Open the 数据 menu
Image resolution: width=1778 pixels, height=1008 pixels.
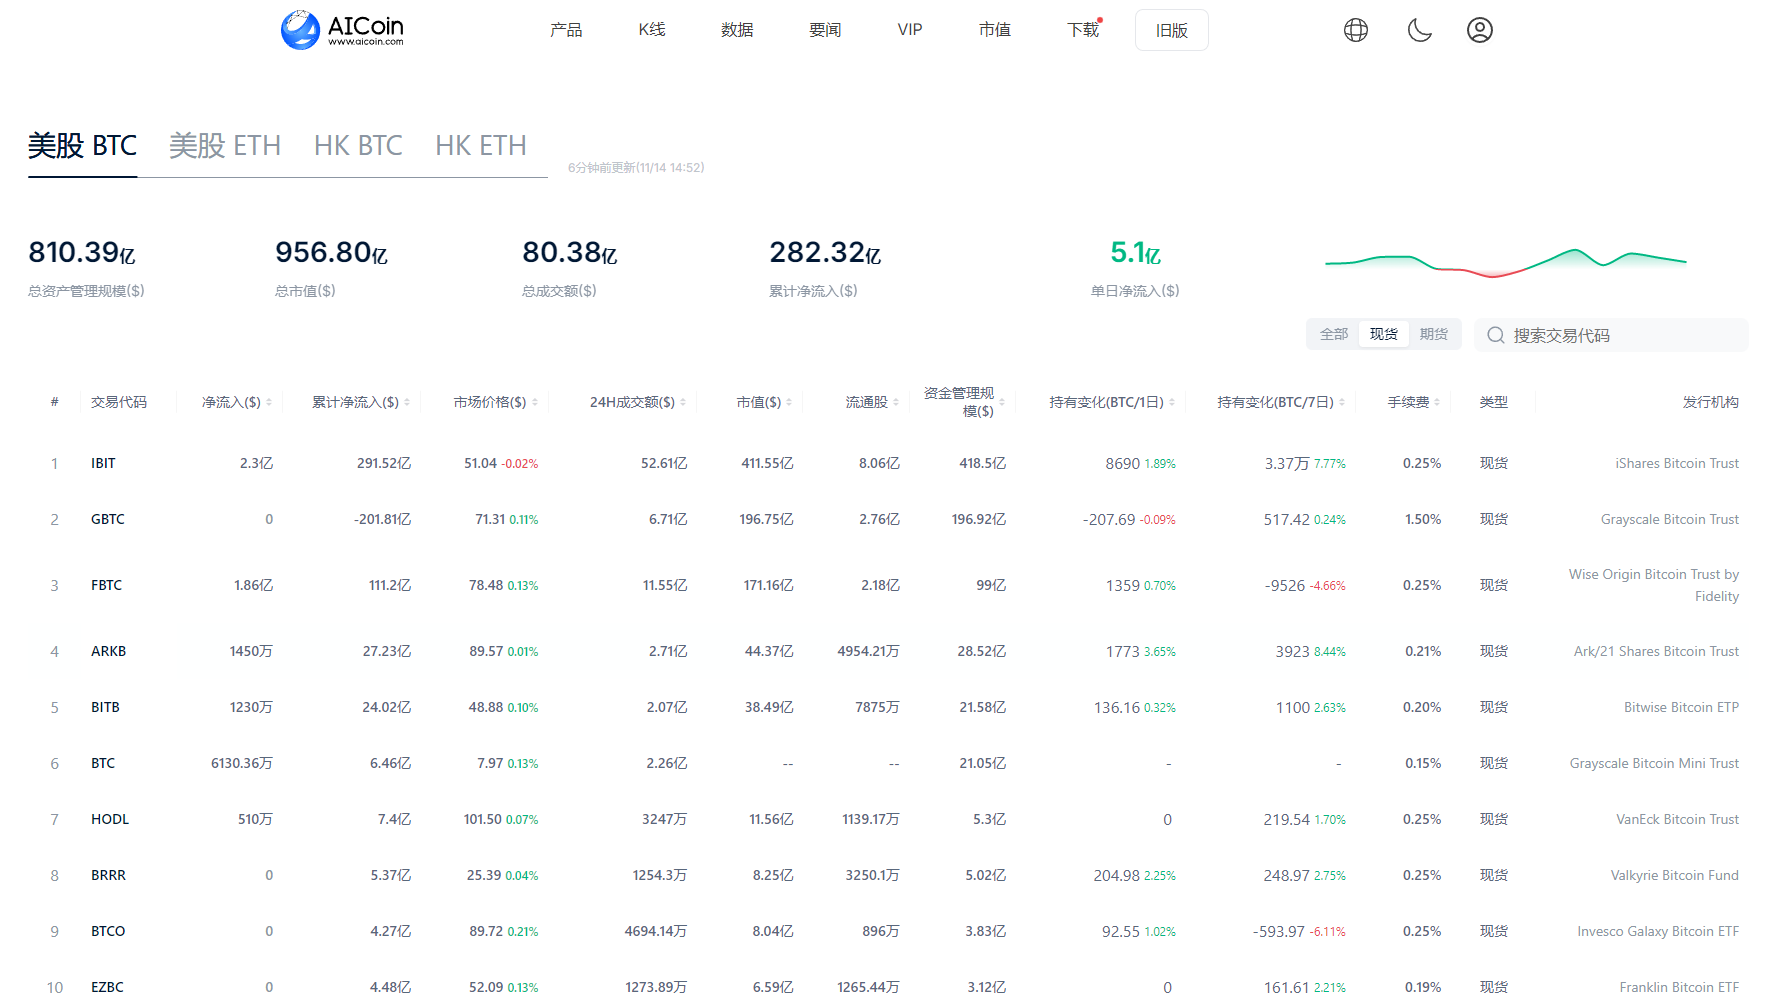pyautogui.click(x=737, y=30)
